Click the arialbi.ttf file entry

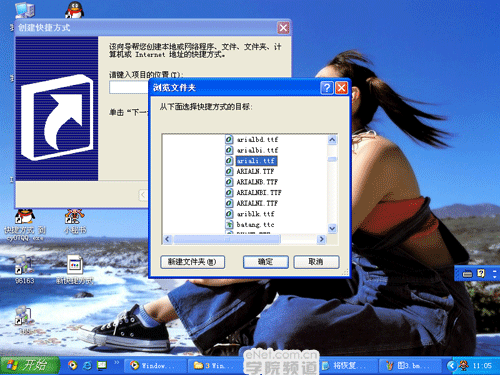point(257,150)
